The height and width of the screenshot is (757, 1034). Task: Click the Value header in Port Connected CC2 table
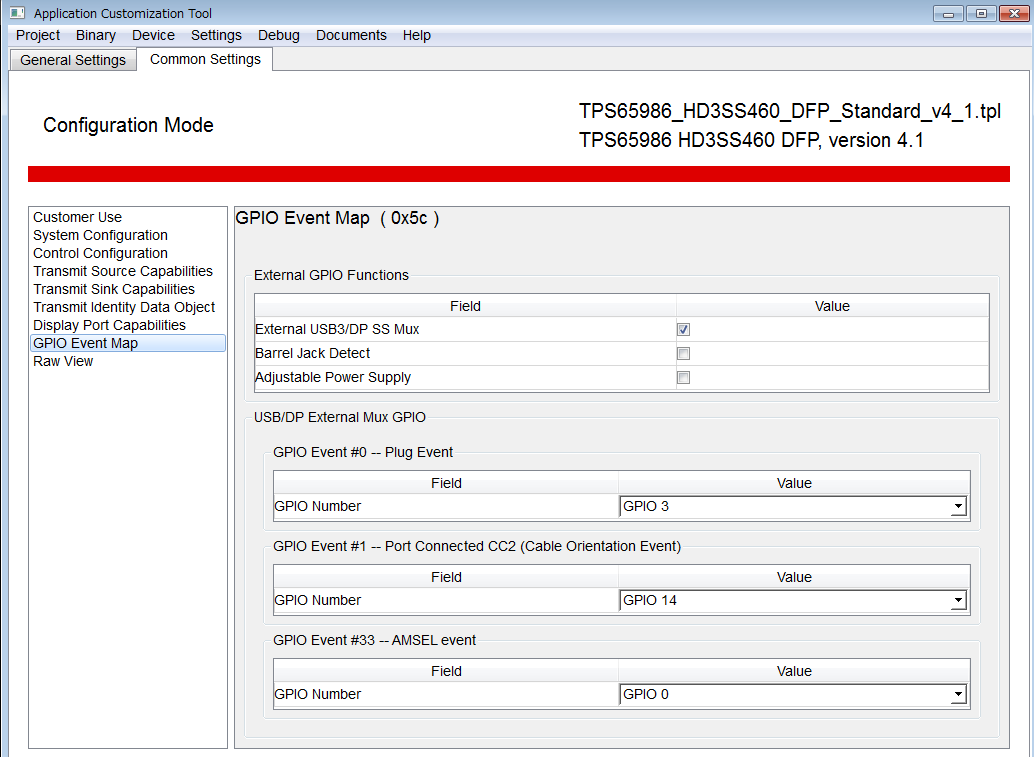tap(794, 578)
